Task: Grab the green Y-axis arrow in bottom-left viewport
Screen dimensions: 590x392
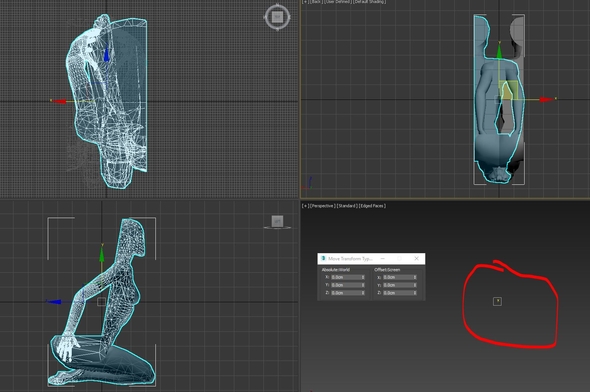Action: (x=102, y=254)
